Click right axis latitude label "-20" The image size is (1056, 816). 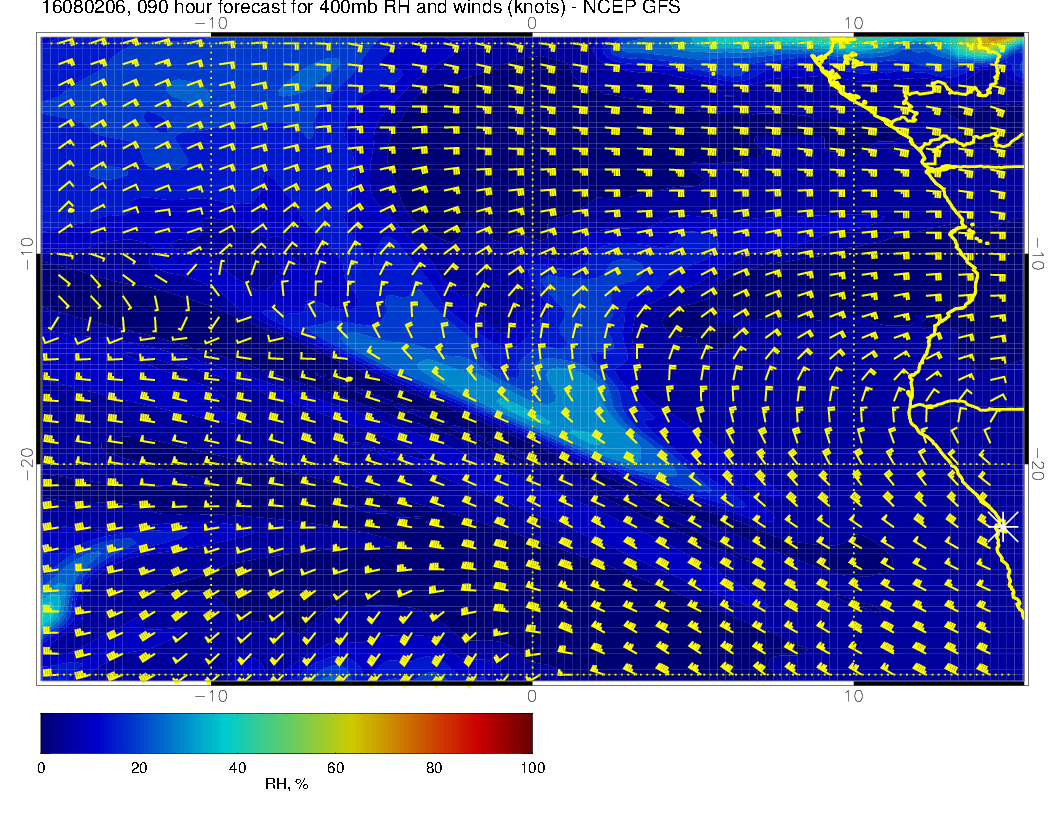(1037, 464)
